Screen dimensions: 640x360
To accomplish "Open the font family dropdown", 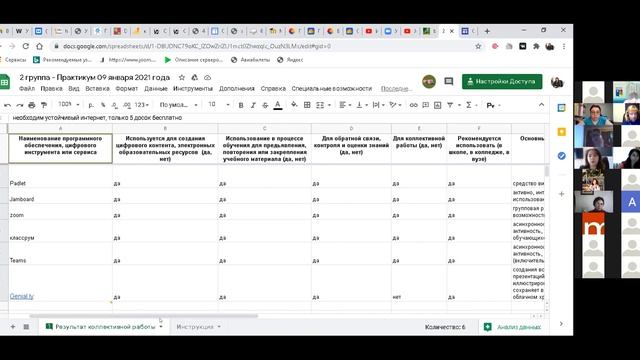I will pyautogui.click(x=178, y=105).
